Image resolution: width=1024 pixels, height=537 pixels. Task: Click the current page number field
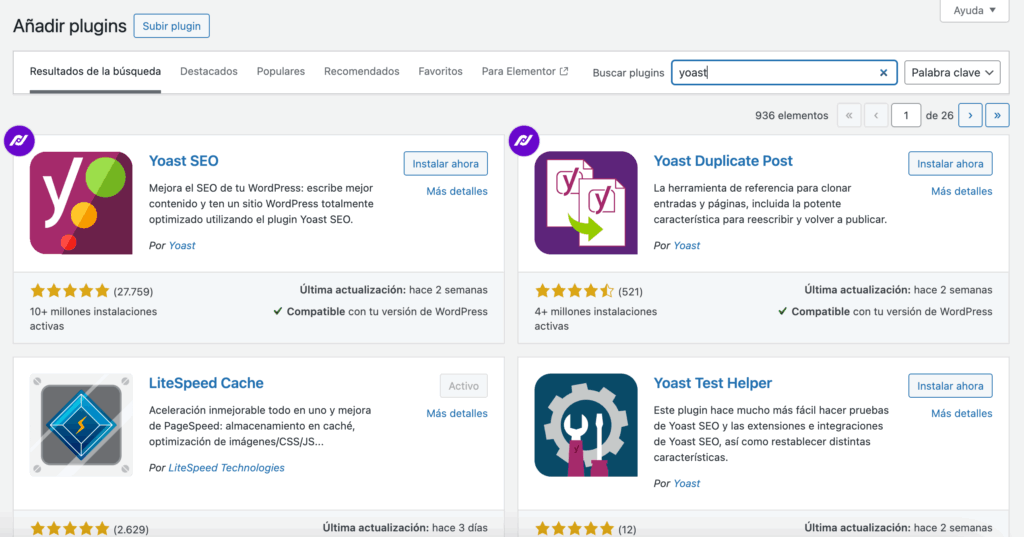tap(906, 116)
